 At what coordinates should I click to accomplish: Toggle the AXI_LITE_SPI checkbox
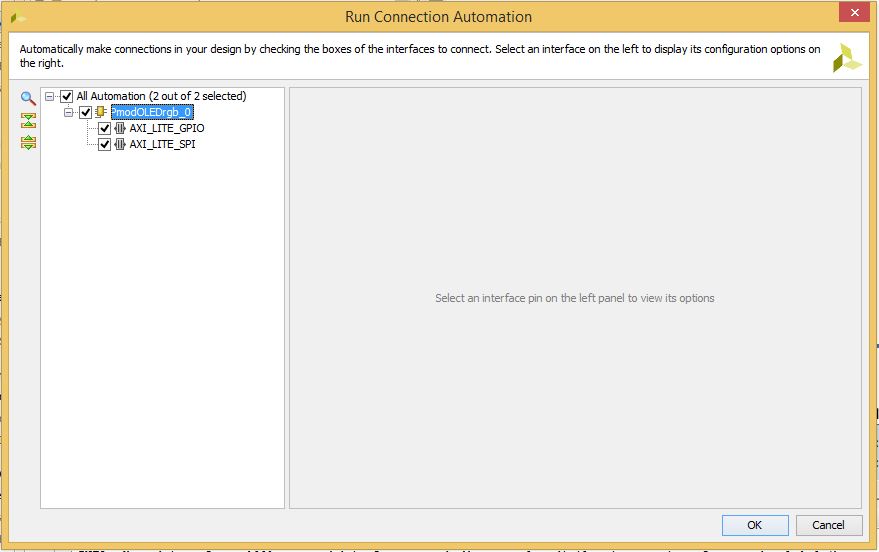[x=104, y=145]
